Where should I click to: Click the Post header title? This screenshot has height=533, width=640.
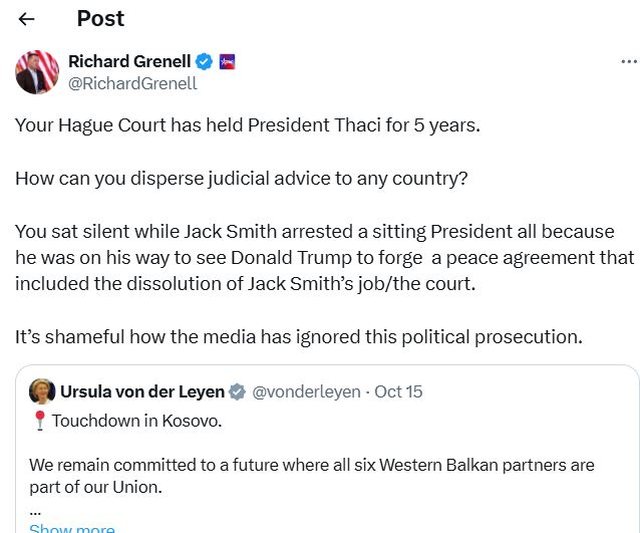(x=101, y=19)
